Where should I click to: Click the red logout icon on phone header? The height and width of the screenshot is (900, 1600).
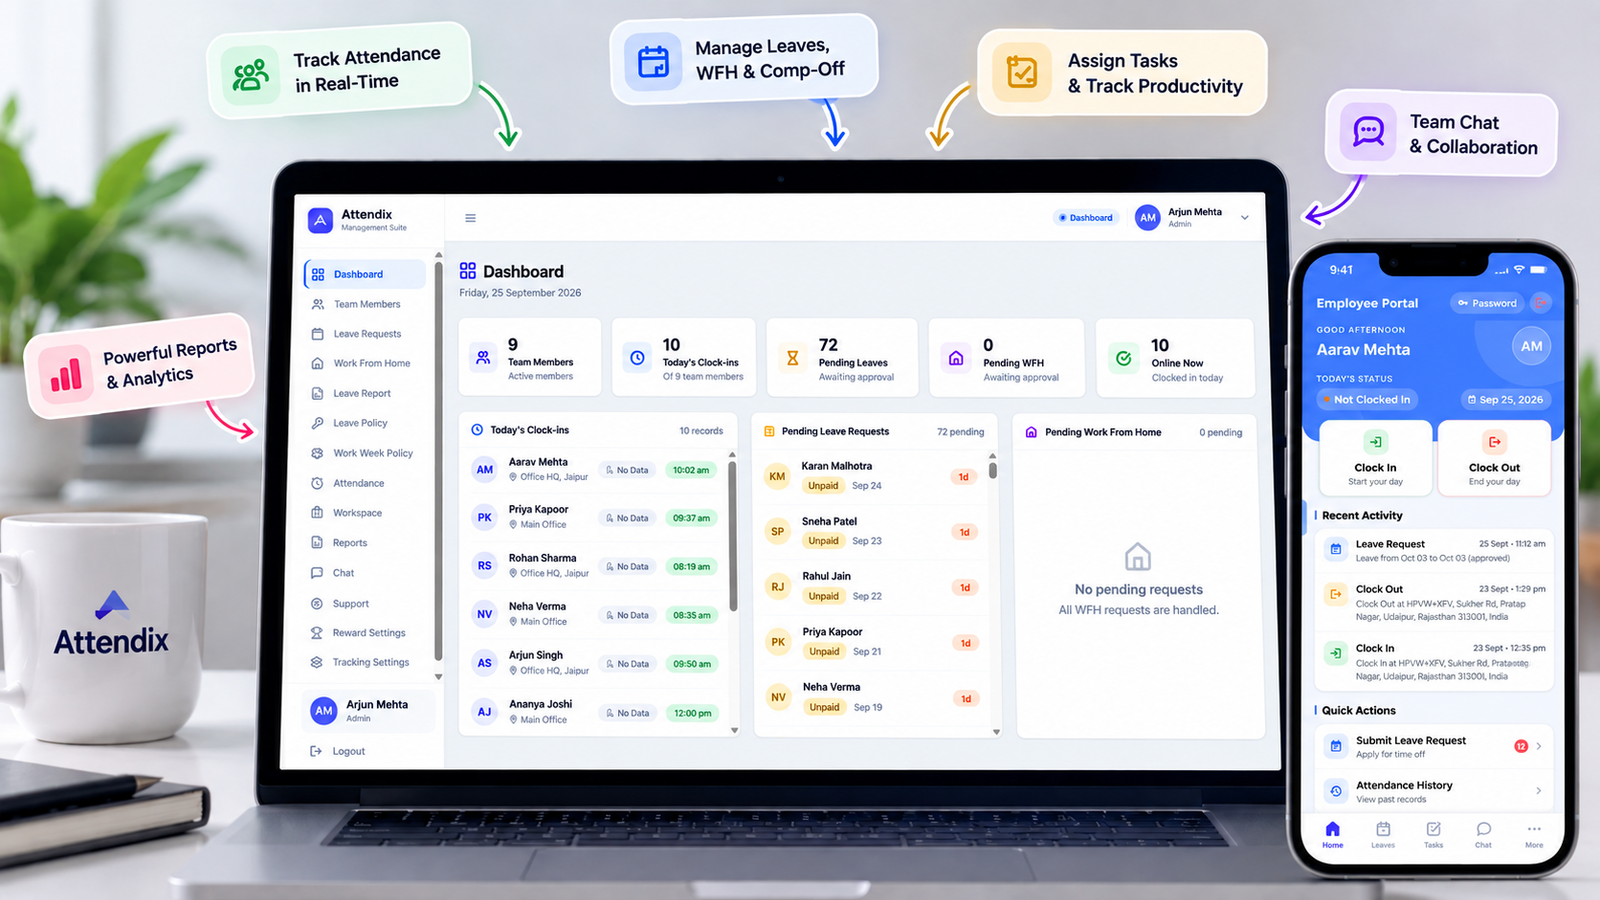point(1541,302)
